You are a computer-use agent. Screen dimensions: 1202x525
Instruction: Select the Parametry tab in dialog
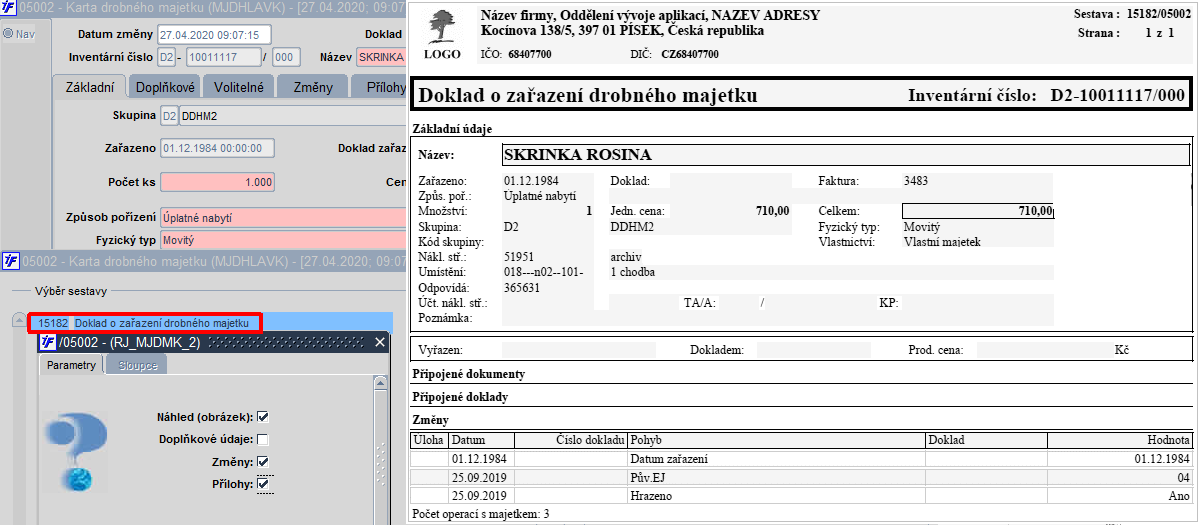71,365
